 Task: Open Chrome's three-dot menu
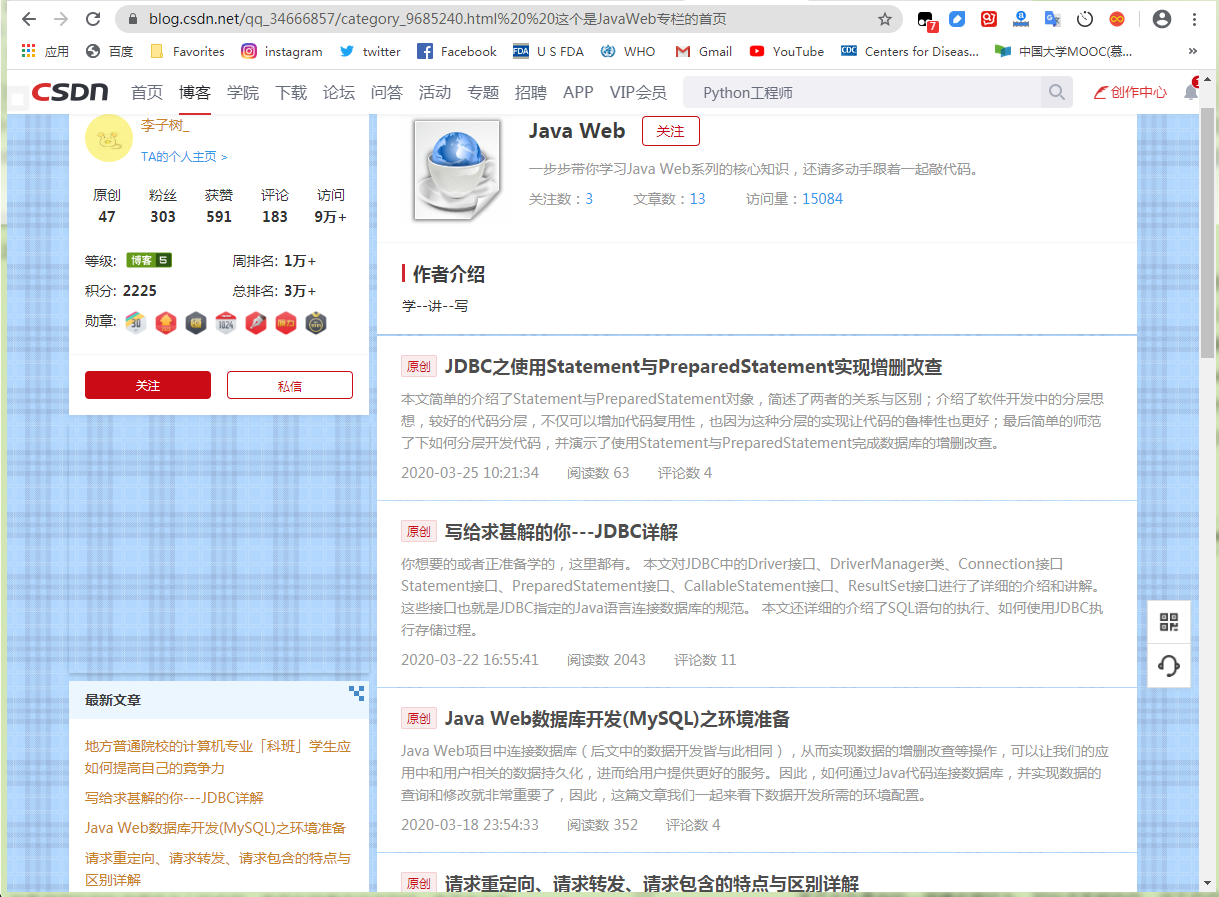point(1195,19)
